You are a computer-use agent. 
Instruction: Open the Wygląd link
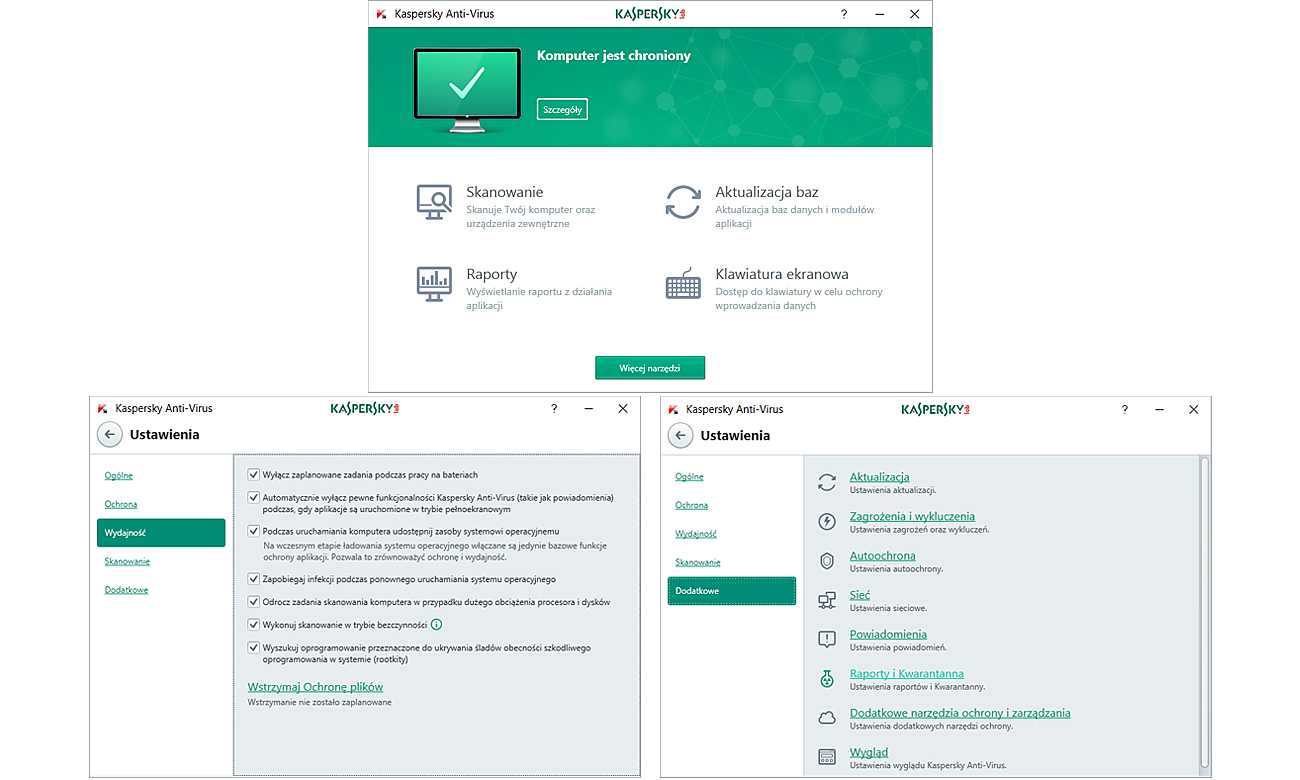869,752
